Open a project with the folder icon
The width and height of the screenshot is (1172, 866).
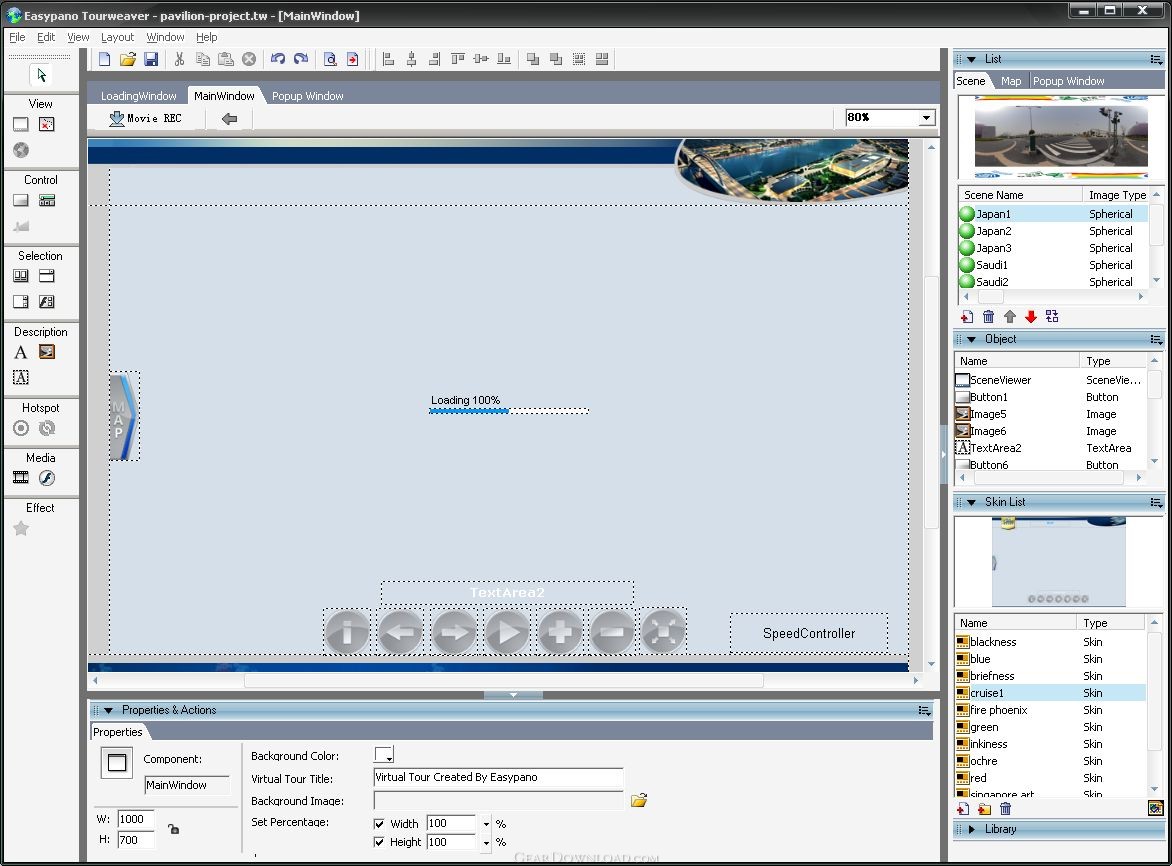[x=128, y=59]
